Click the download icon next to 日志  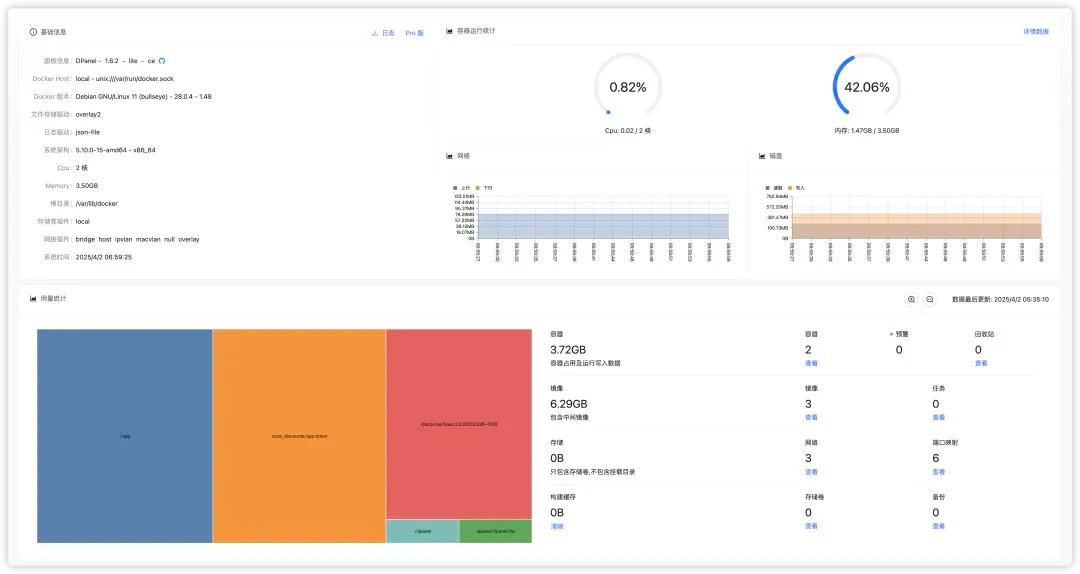pyautogui.click(x=376, y=33)
